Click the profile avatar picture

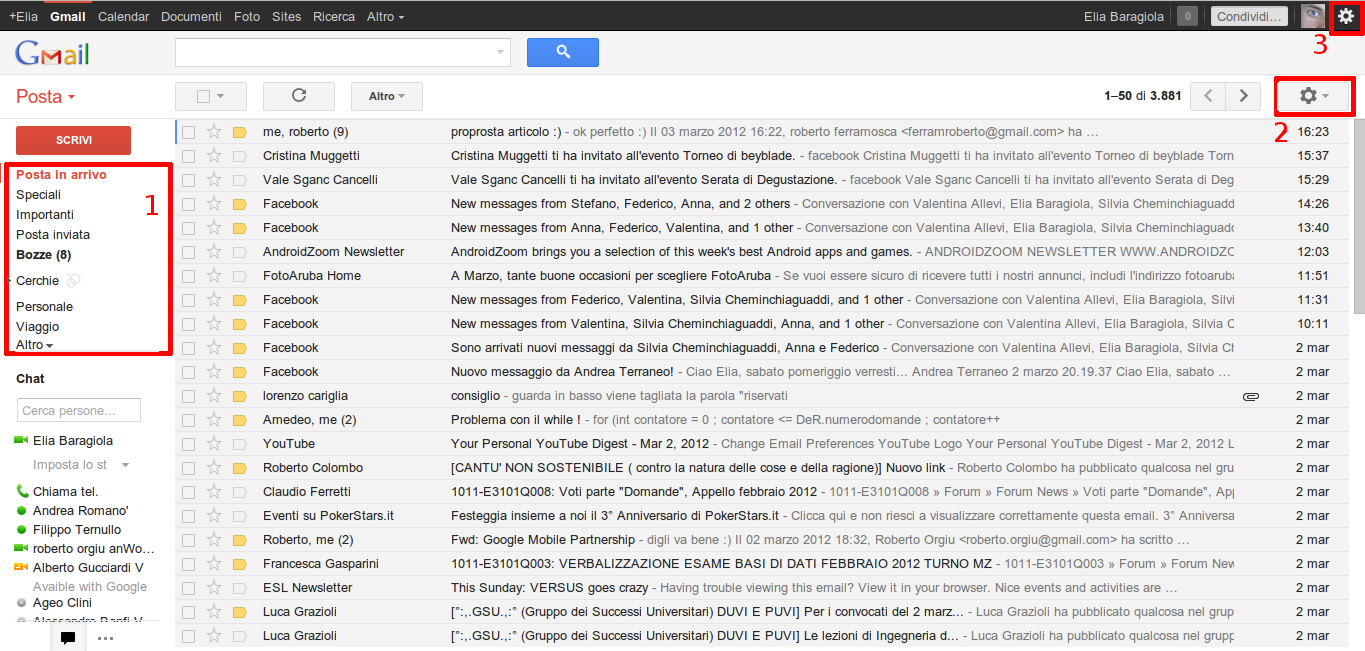[1312, 16]
